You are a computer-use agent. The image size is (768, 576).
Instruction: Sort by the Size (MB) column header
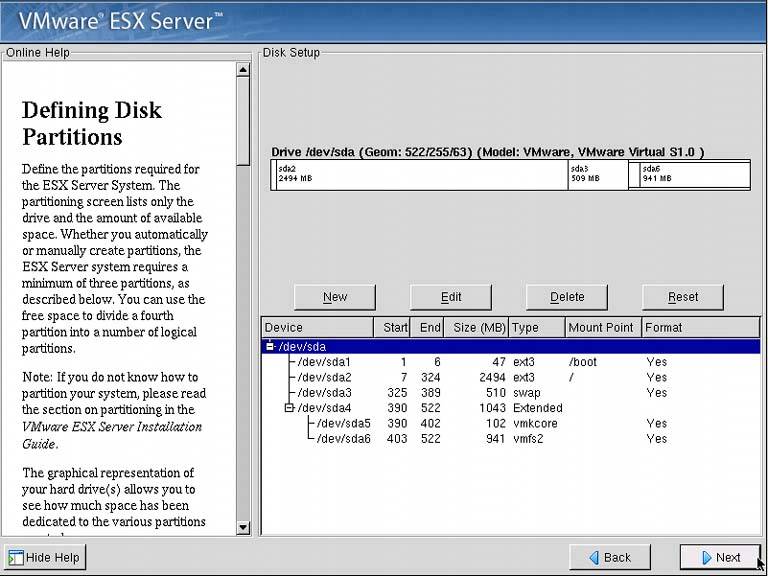click(x=476, y=328)
